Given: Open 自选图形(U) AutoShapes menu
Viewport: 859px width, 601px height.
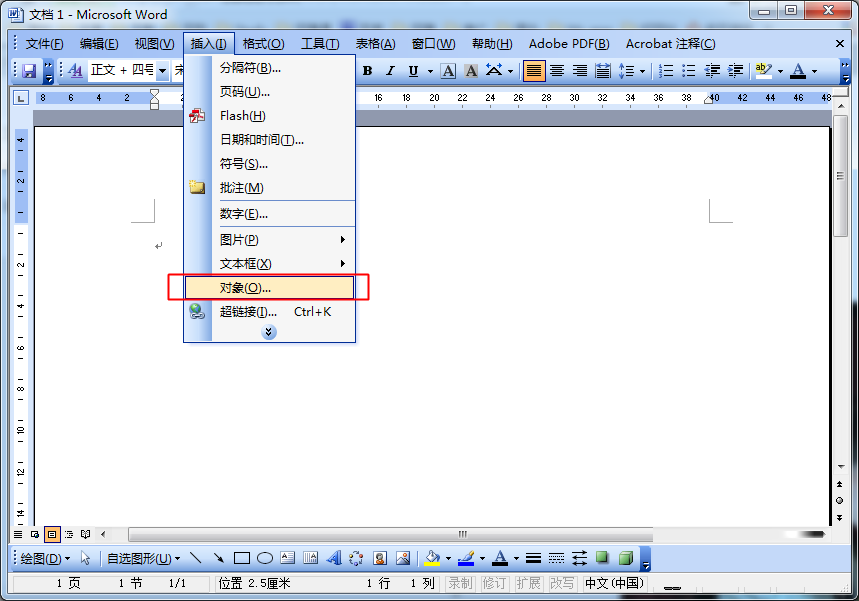Looking at the screenshot, I should tap(144, 558).
